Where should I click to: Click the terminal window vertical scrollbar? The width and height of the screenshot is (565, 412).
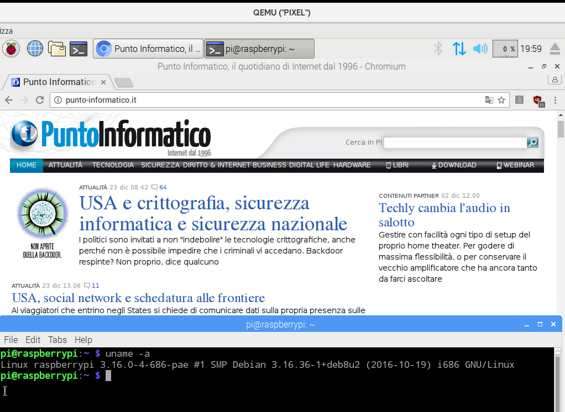pyautogui.click(x=558, y=380)
